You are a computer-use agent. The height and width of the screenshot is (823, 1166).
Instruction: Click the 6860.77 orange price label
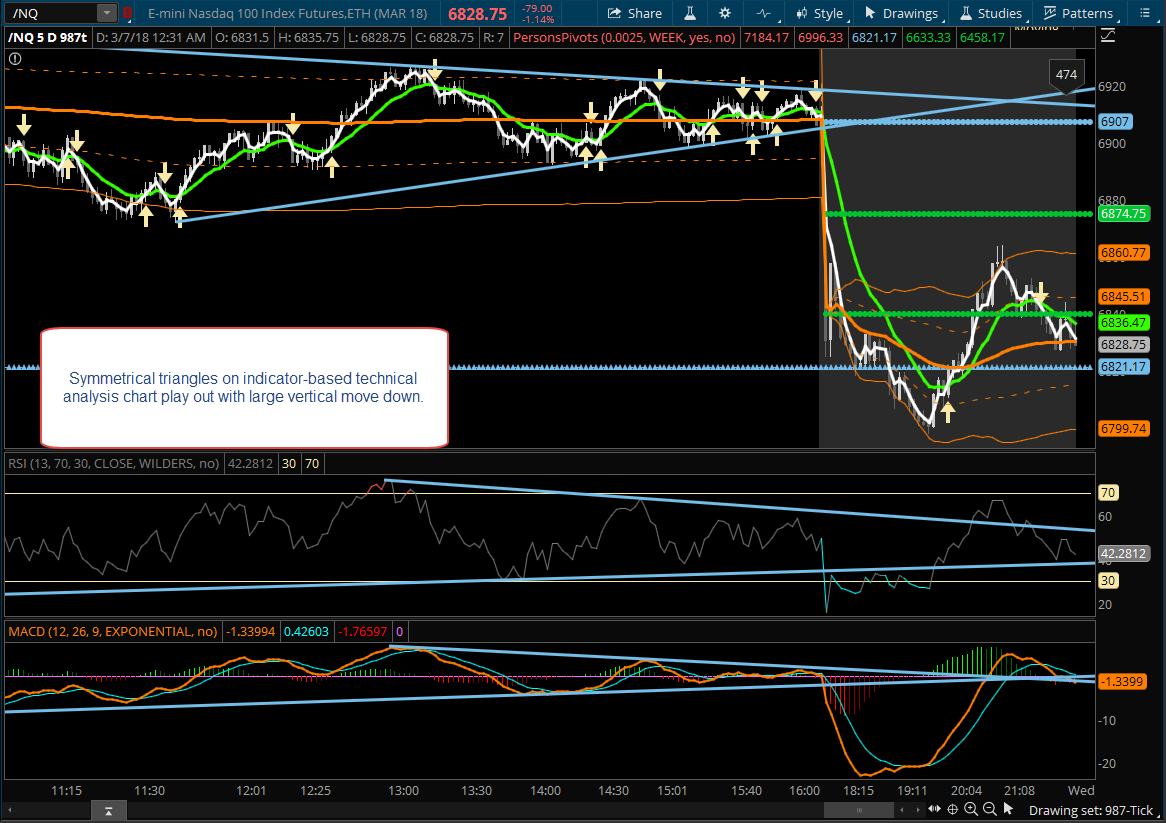click(1124, 253)
